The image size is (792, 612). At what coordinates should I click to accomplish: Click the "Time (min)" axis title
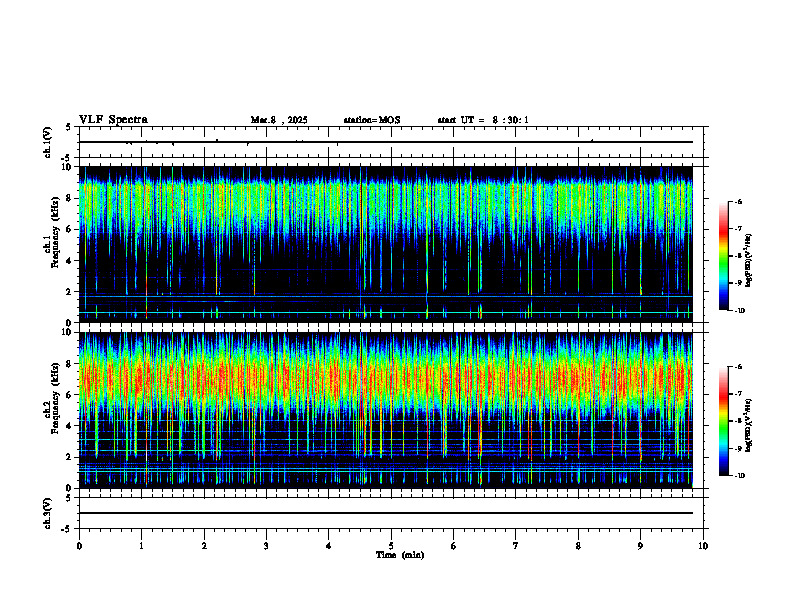click(x=400, y=555)
